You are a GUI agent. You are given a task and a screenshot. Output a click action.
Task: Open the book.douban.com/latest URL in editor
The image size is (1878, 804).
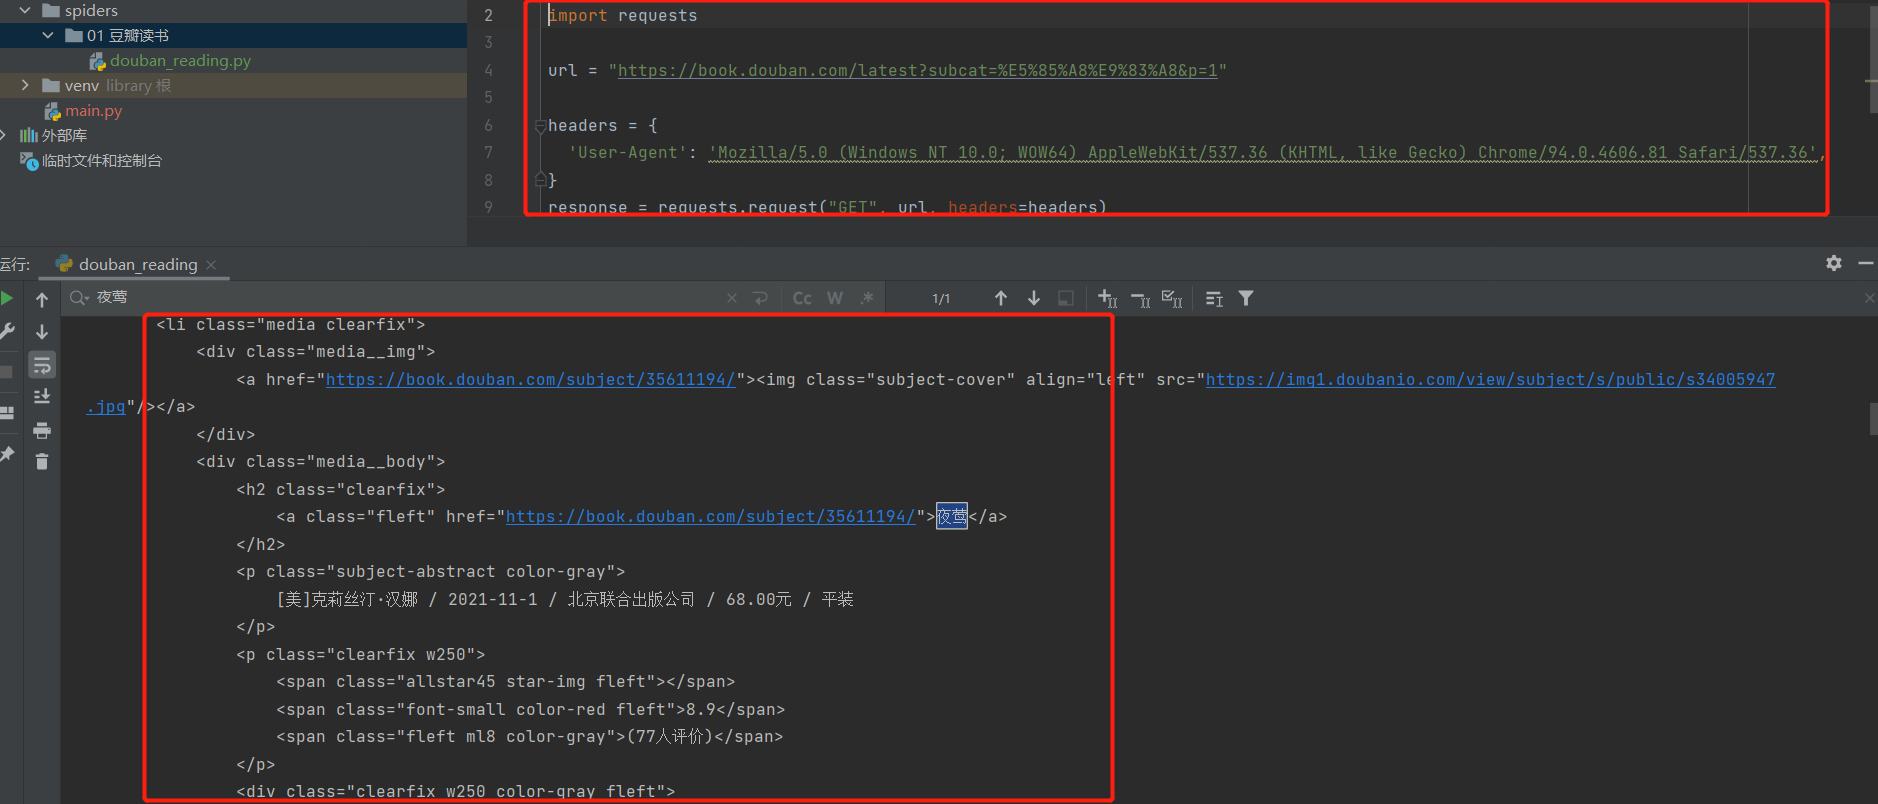click(917, 70)
